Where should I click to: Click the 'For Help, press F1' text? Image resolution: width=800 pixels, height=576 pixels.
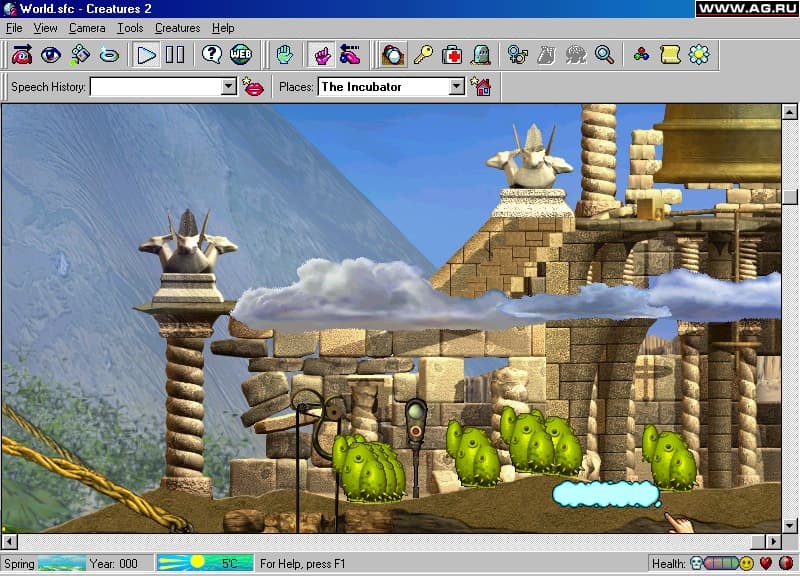tap(303, 564)
